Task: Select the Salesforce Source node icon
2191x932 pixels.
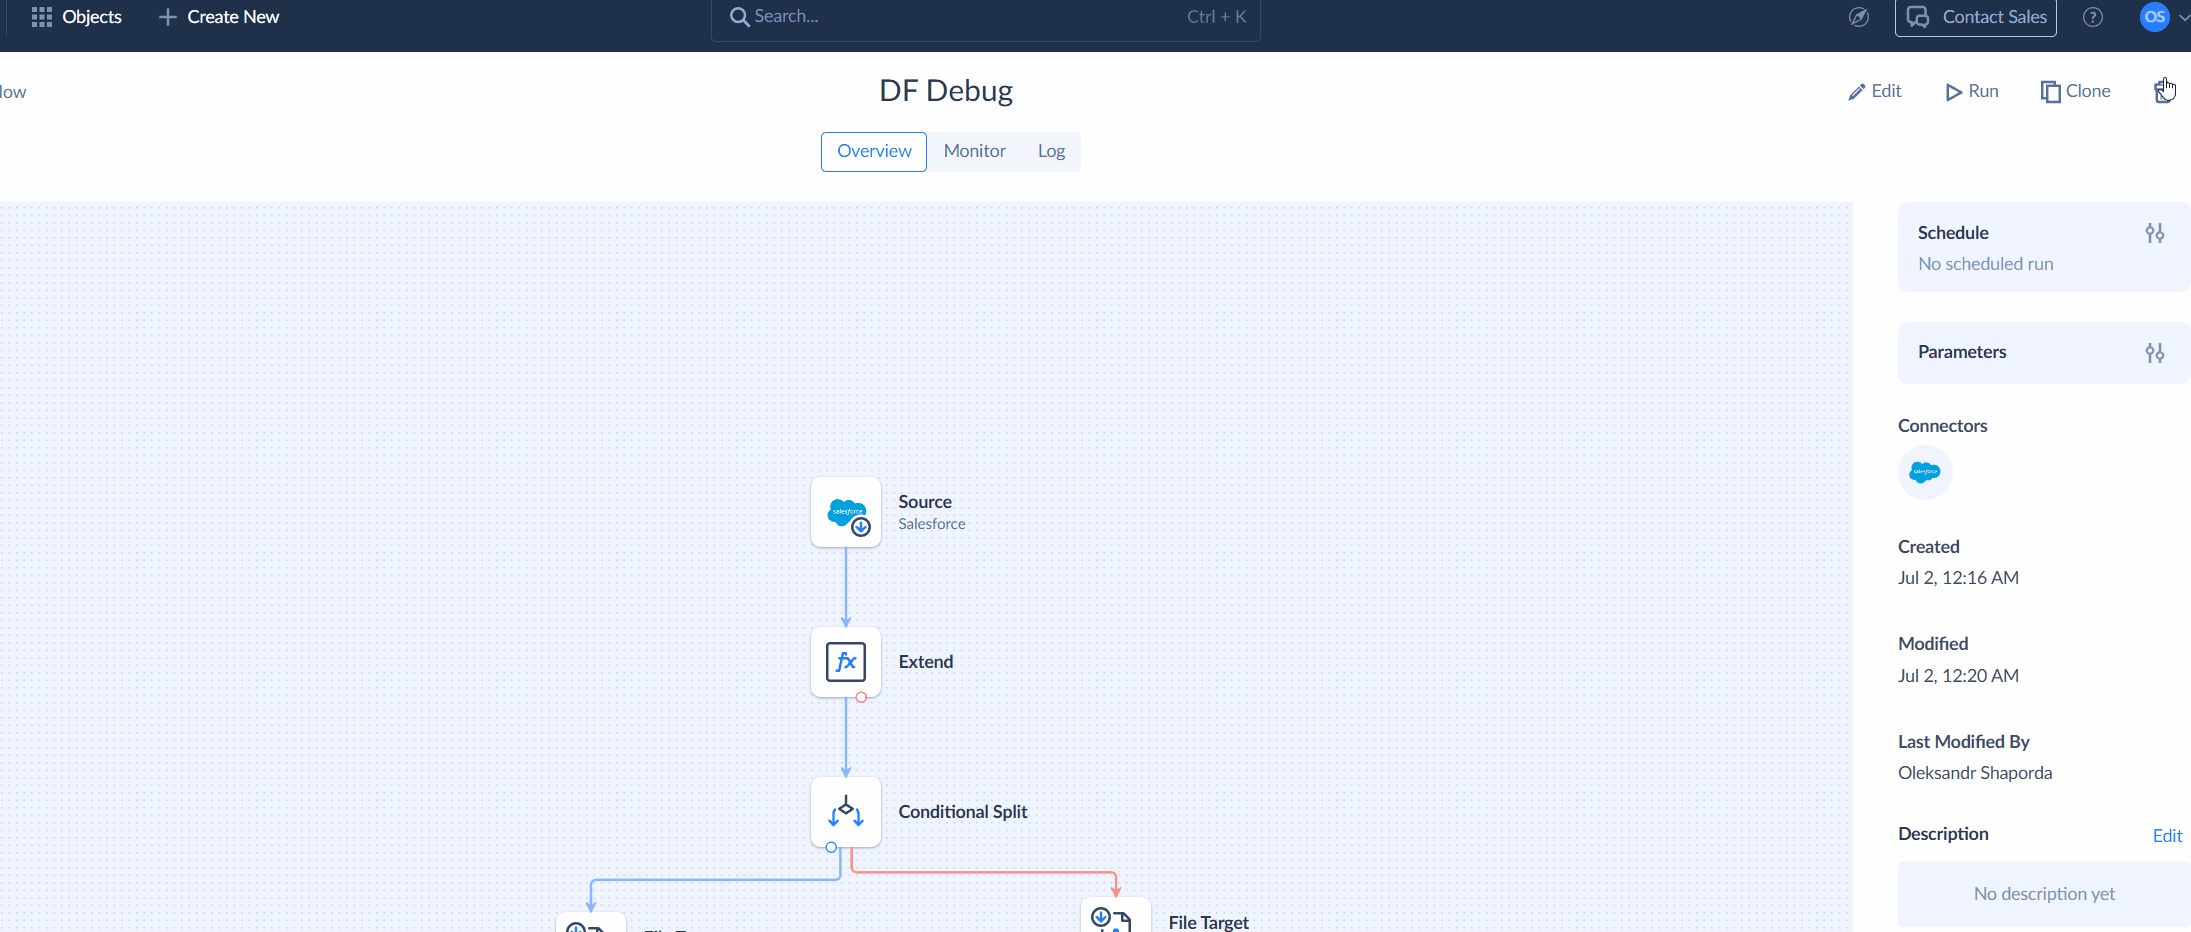Action: point(846,512)
